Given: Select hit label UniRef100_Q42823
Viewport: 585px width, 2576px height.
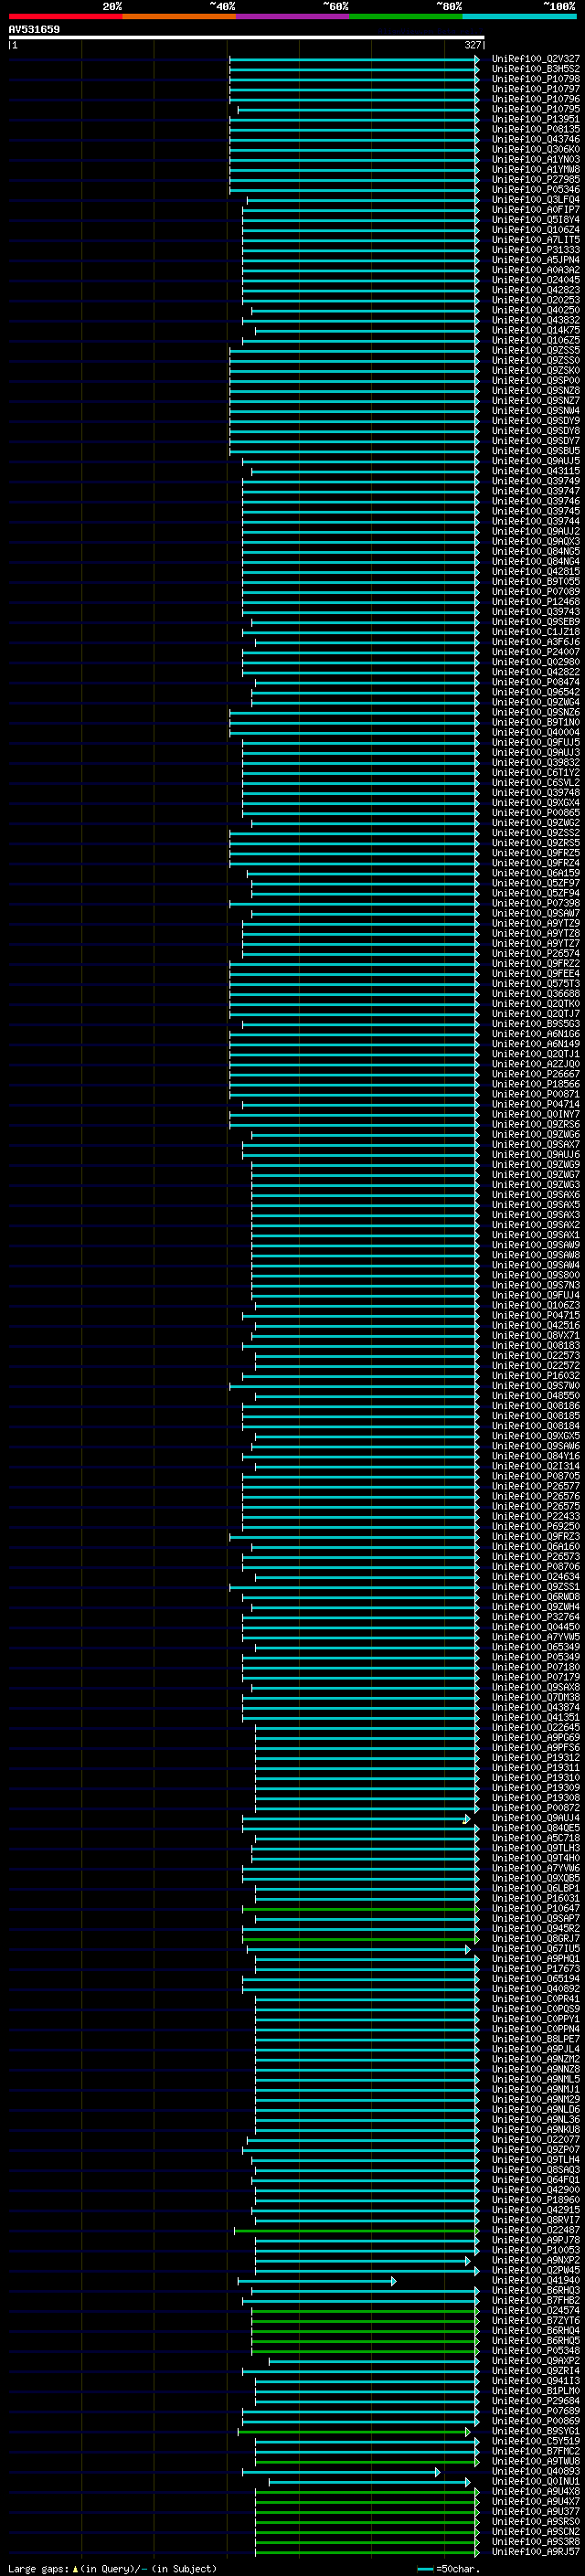Looking at the screenshot, I should 535,290.
